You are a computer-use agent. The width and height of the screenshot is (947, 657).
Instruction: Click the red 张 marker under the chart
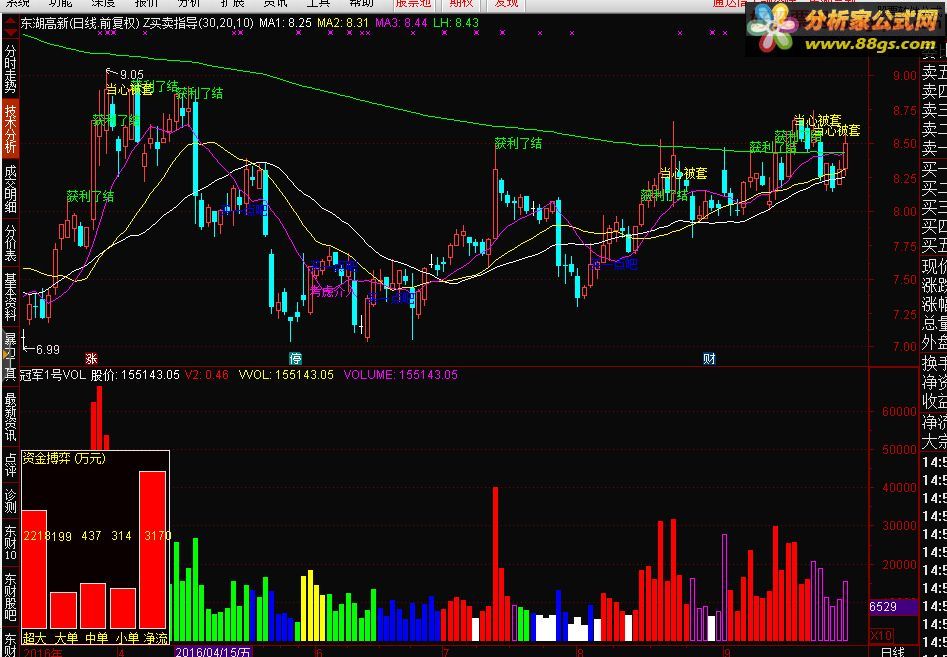(91, 359)
